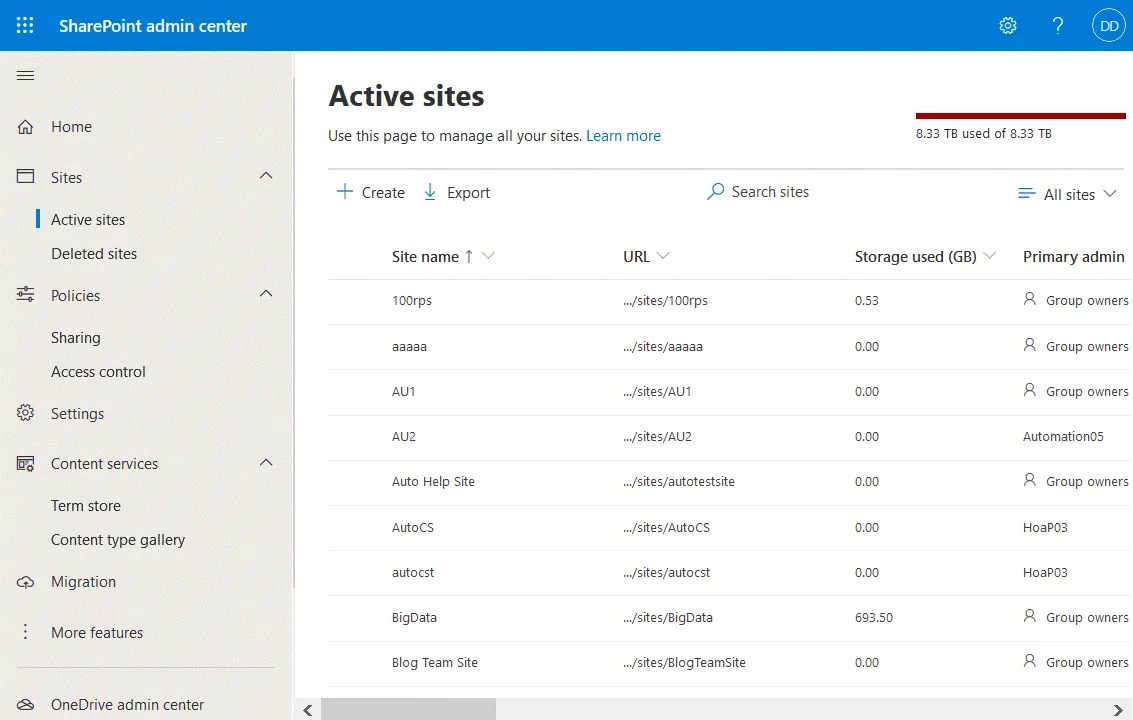
Task: Open the Microsoft 365 app launcher
Action: click(25, 25)
